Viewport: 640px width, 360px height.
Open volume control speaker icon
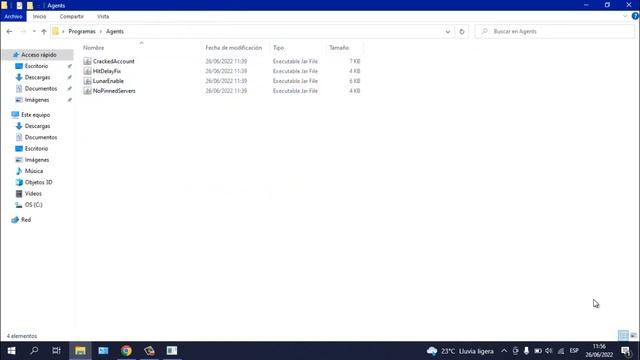click(x=549, y=351)
